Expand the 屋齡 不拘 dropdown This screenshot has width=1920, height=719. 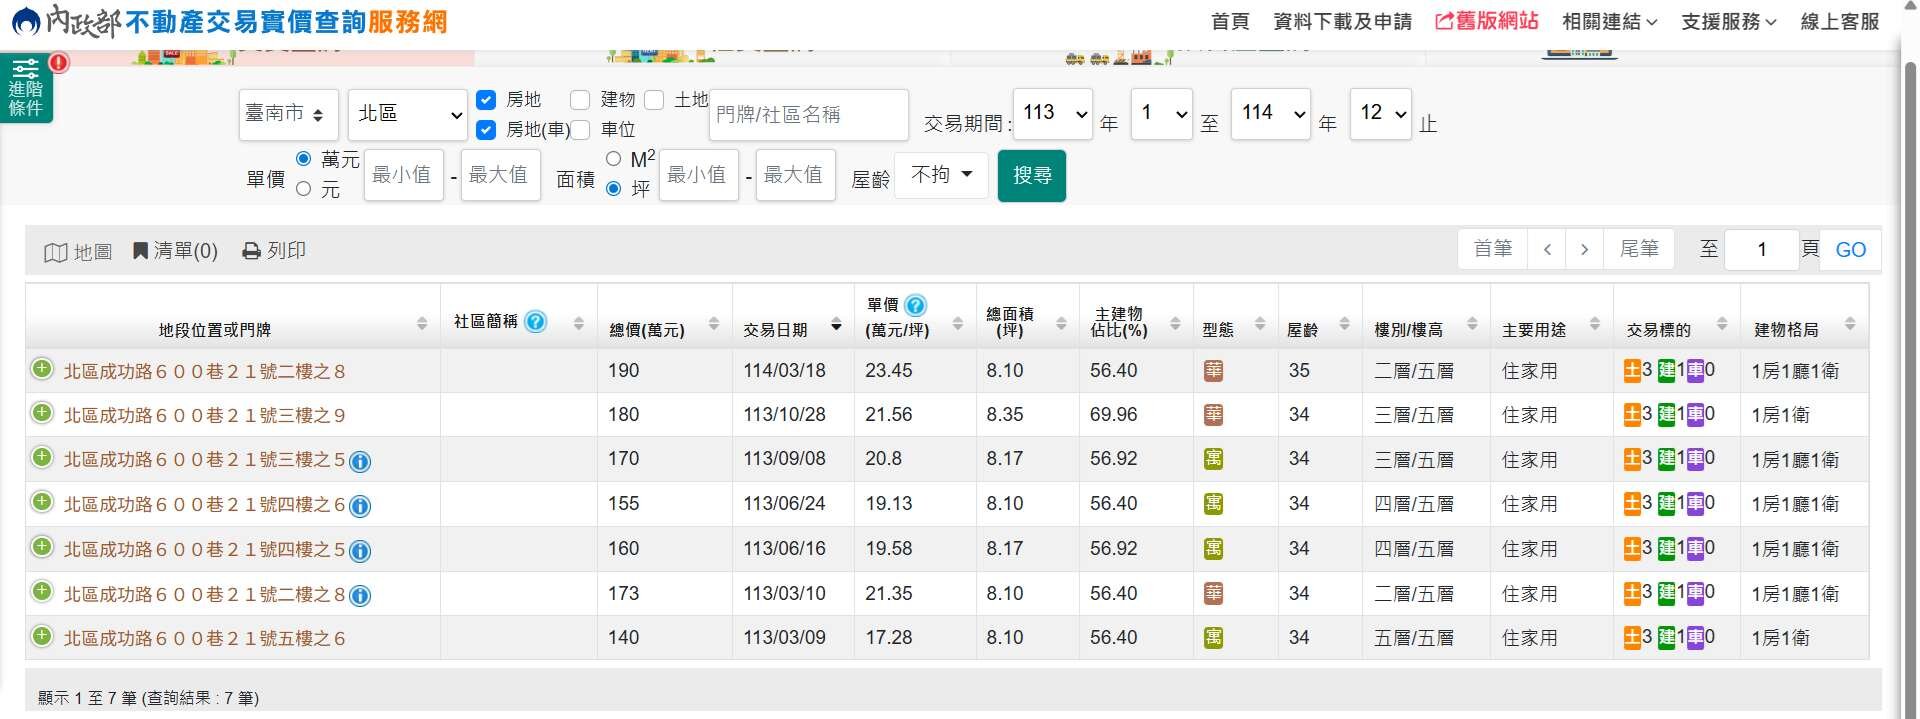pos(941,175)
